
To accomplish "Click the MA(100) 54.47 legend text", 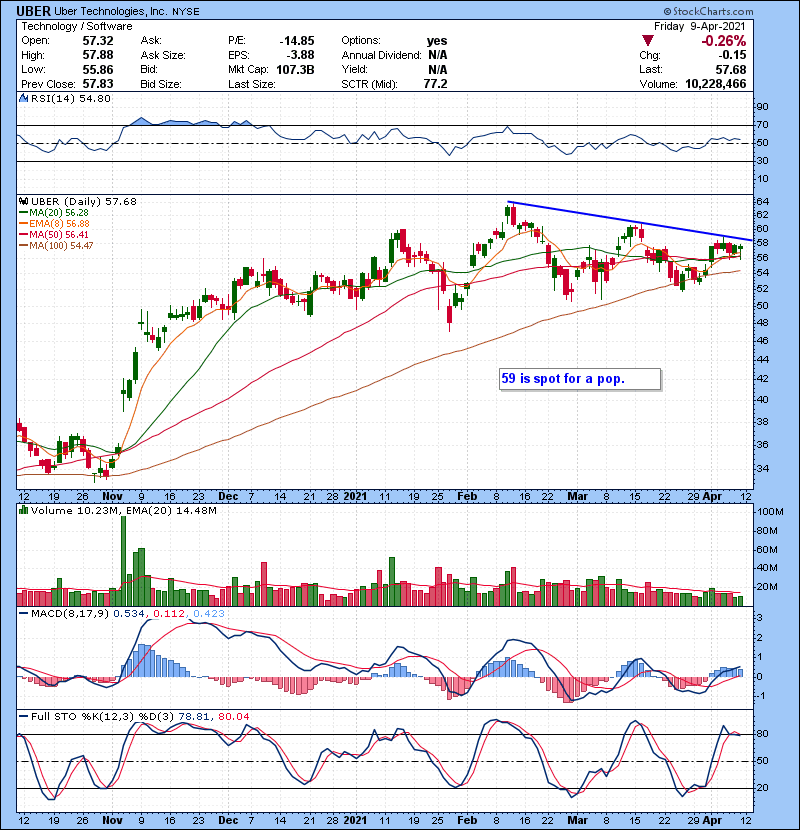I will click(x=61, y=246).
